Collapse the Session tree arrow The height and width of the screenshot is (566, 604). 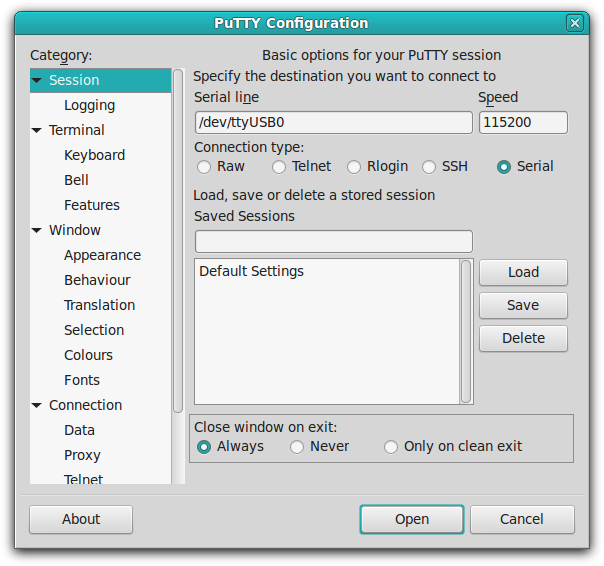(x=37, y=81)
